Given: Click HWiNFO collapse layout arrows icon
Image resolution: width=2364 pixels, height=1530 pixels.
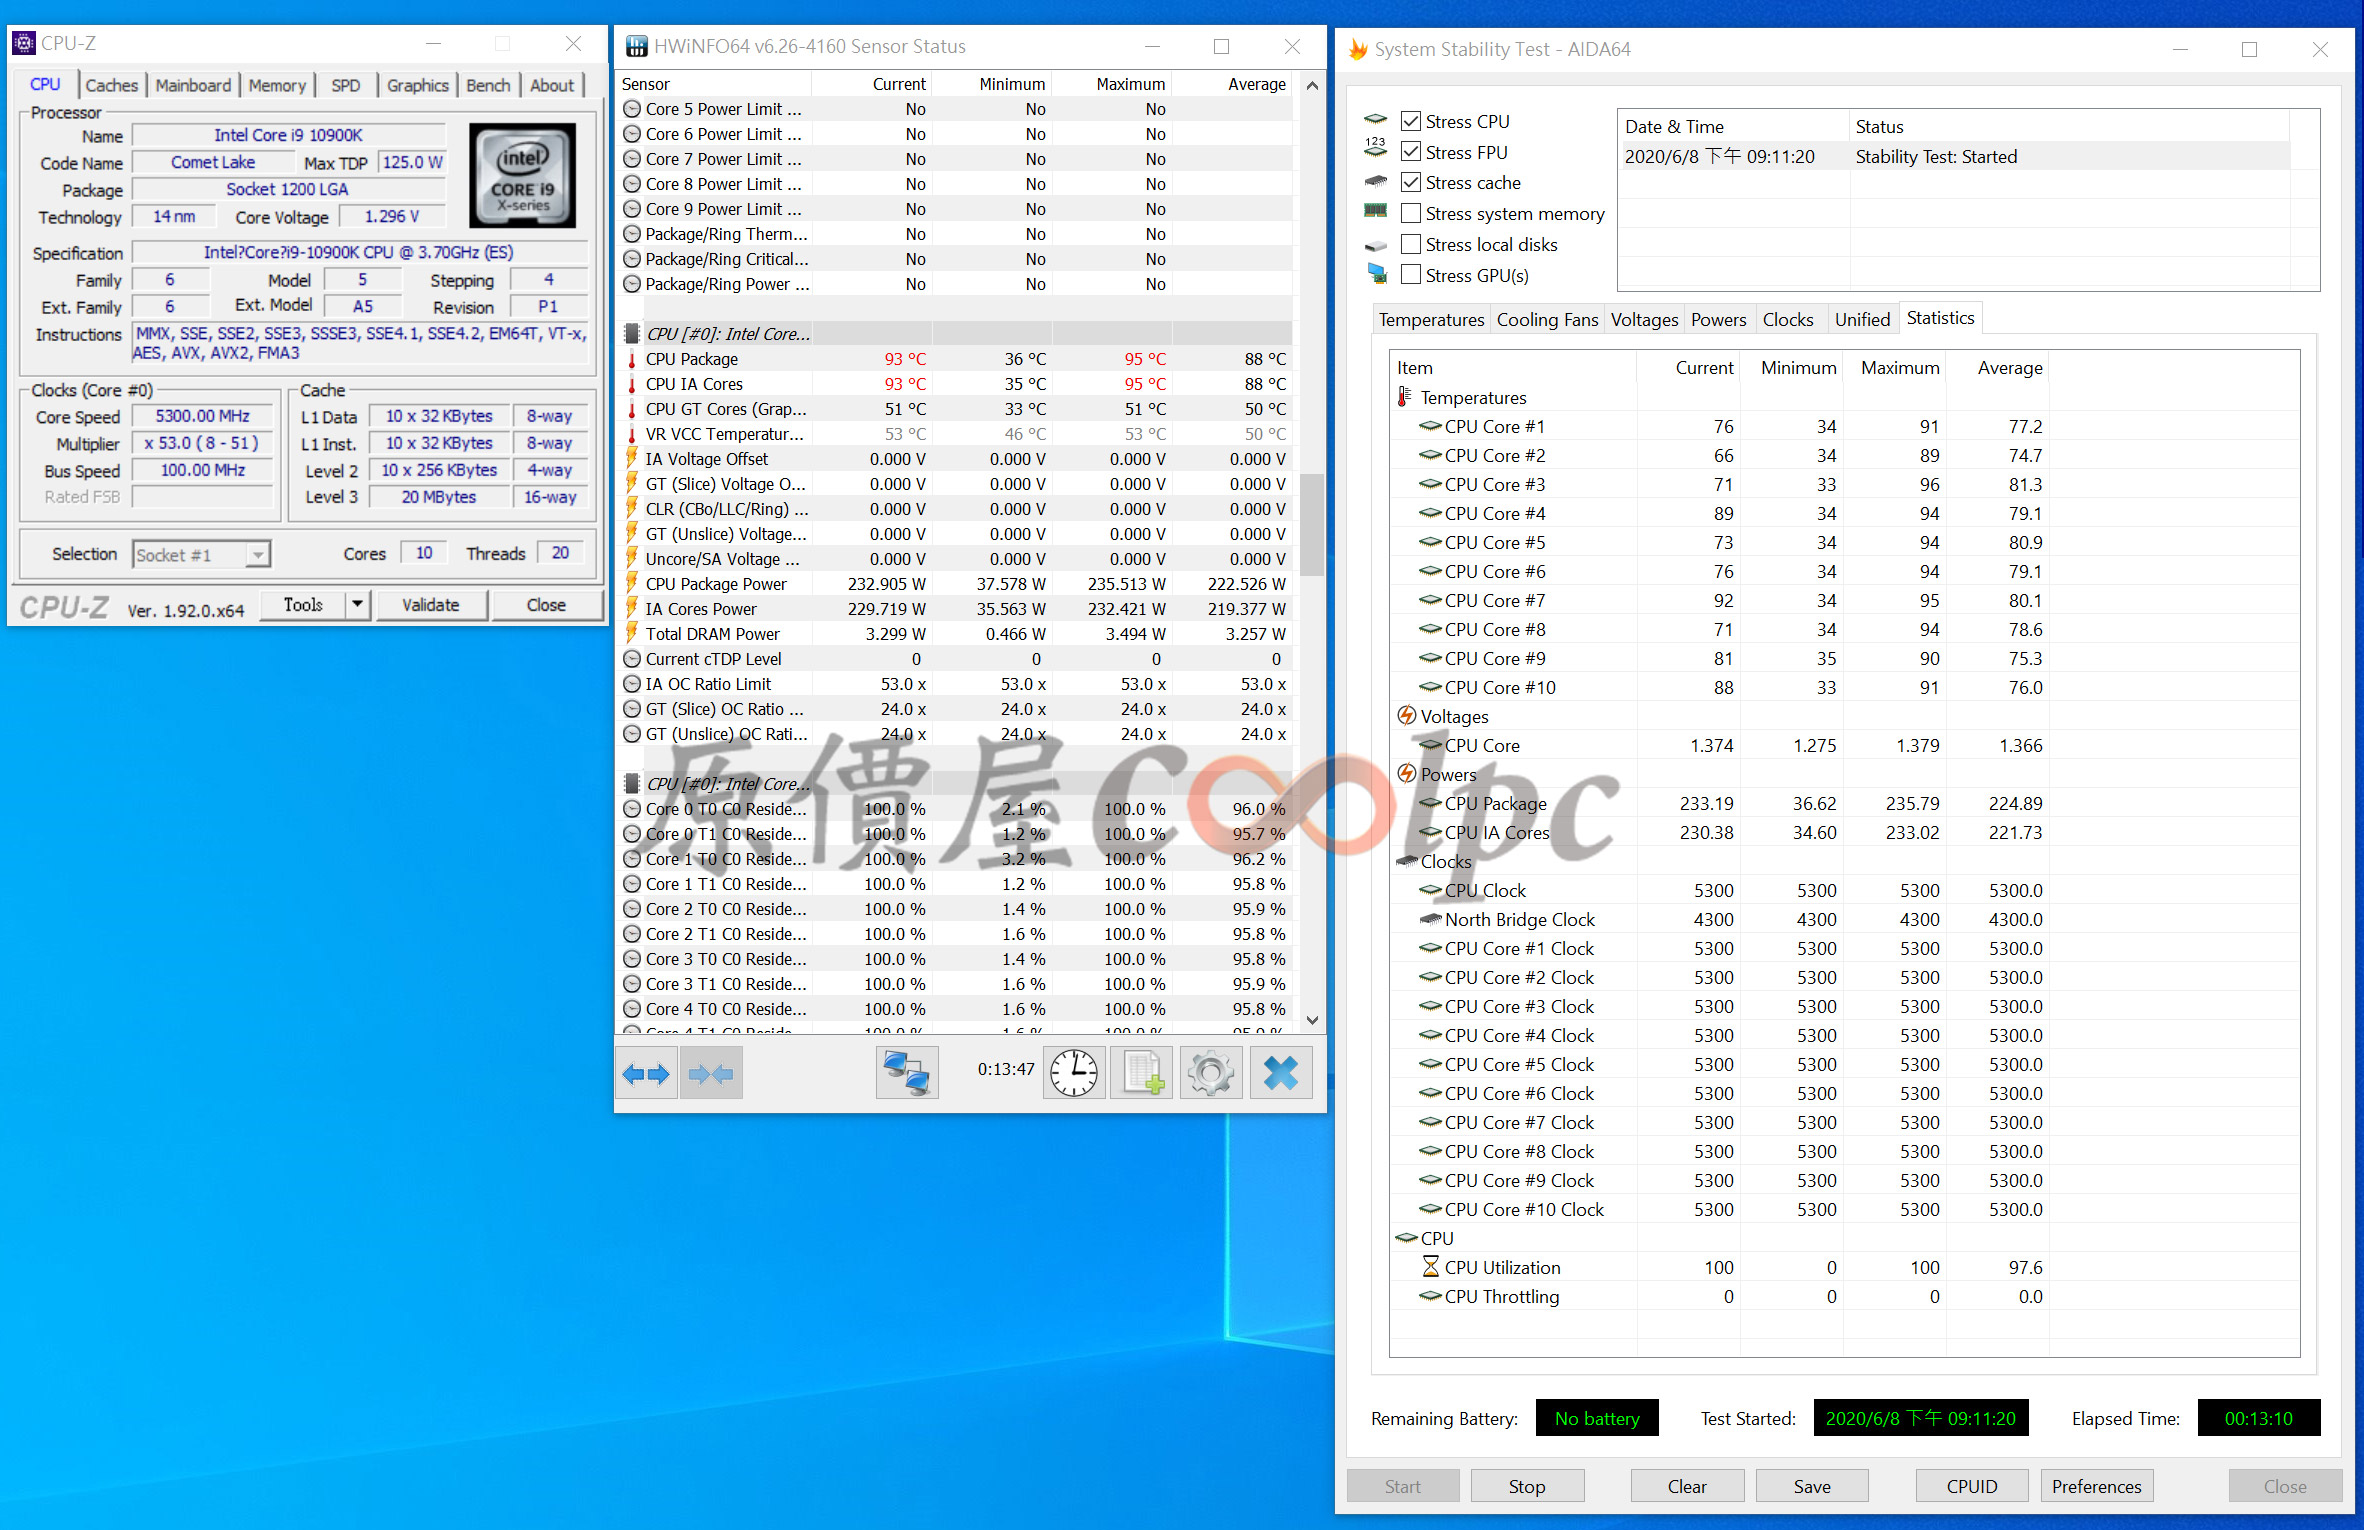Looking at the screenshot, I should 711,1074.
